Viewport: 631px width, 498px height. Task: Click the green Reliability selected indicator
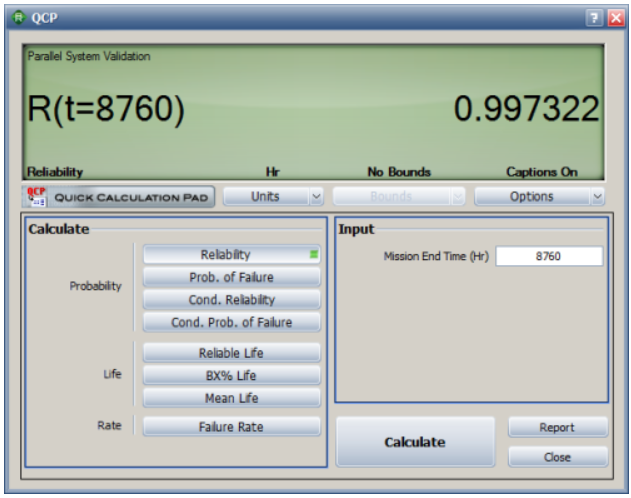(x=314, y=254)
